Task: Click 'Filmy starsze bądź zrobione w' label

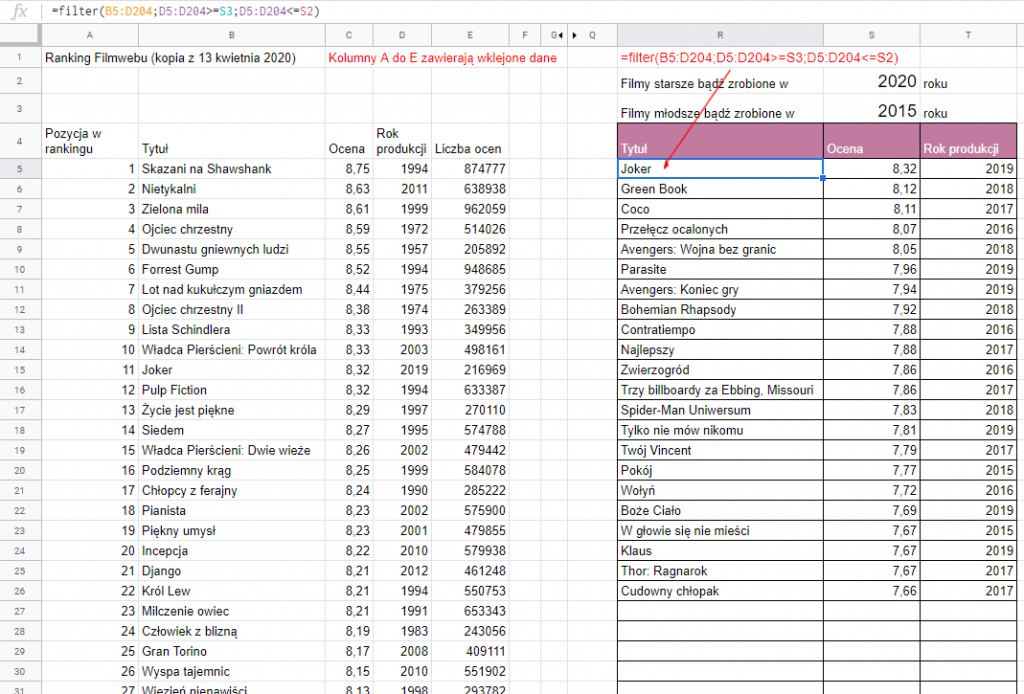Action: [704, 84]
